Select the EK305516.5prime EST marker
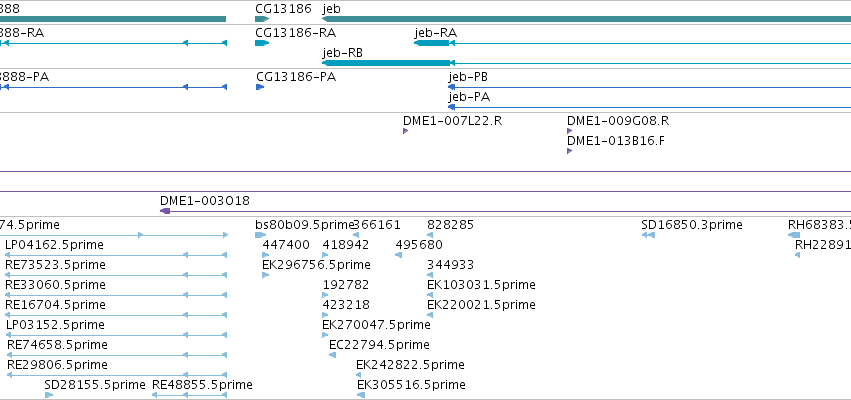The width and height of the screenshot is (851, 400). tap(361, 395)
